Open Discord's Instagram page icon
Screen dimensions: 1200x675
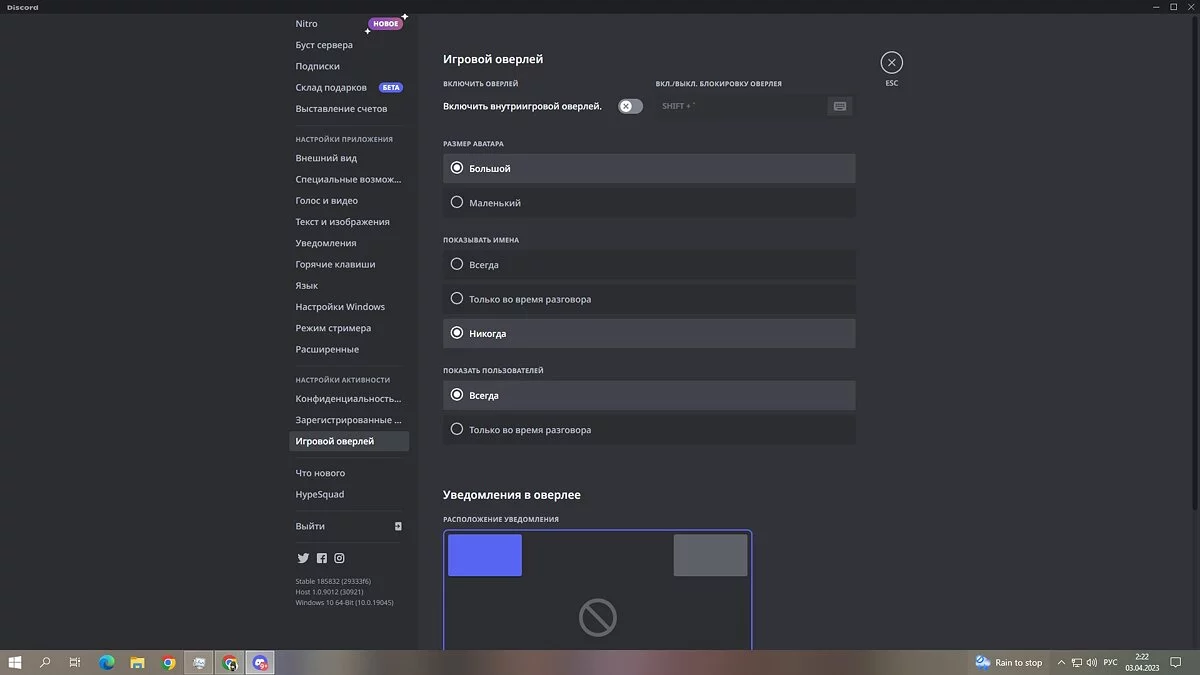340,558
